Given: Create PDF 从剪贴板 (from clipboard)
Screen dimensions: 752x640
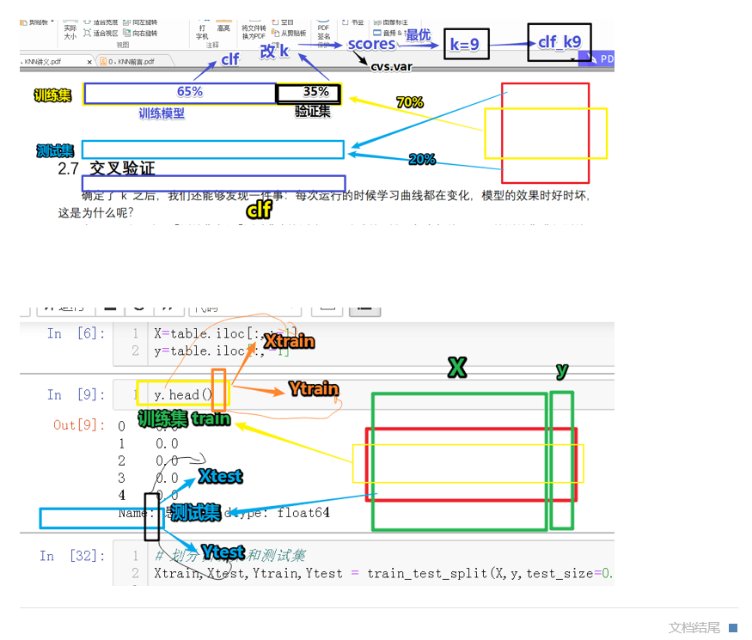Looking at the screenshot, I should click(x=289, y=33).
